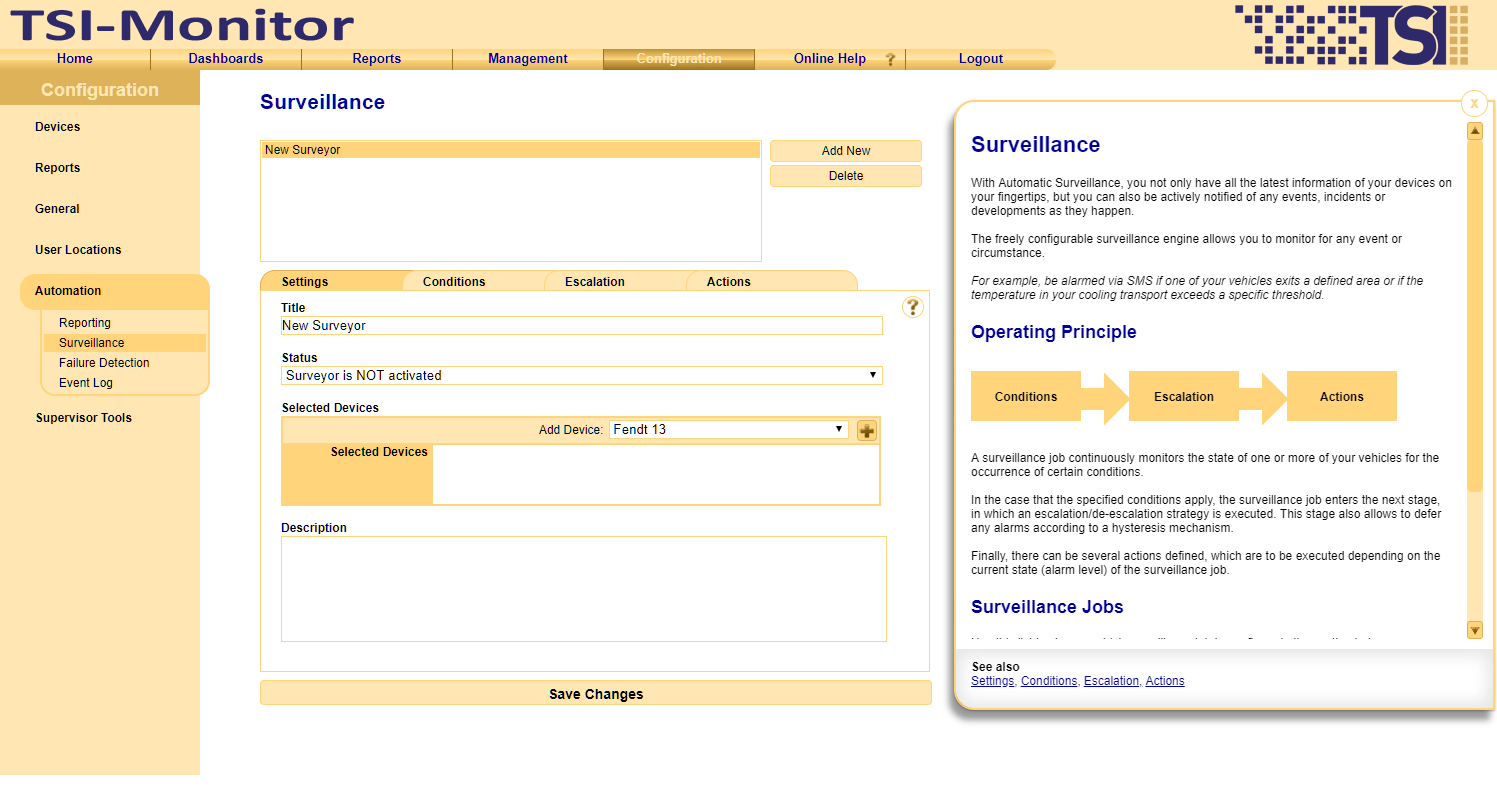This screenshot has height=786, width=1497.
Task: Click the Escalation box in Operating Principle diagram
Action: click(x=1184, y=396)
